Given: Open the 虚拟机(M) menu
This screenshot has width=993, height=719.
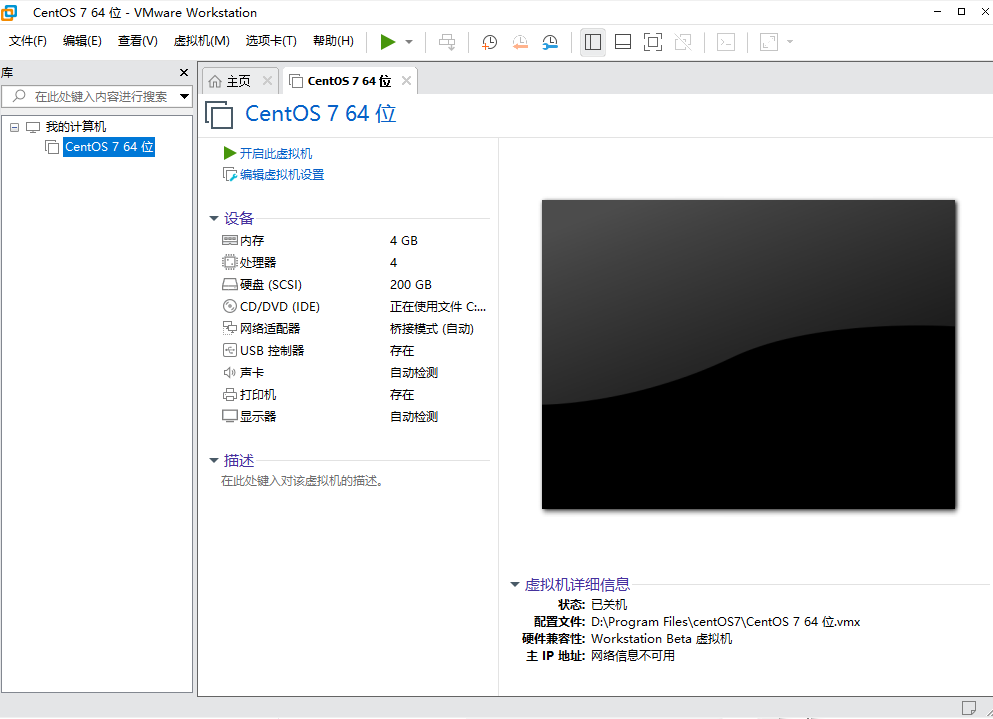Looking at the screenshot, I should pyautogui.click(x=201, y=41).
